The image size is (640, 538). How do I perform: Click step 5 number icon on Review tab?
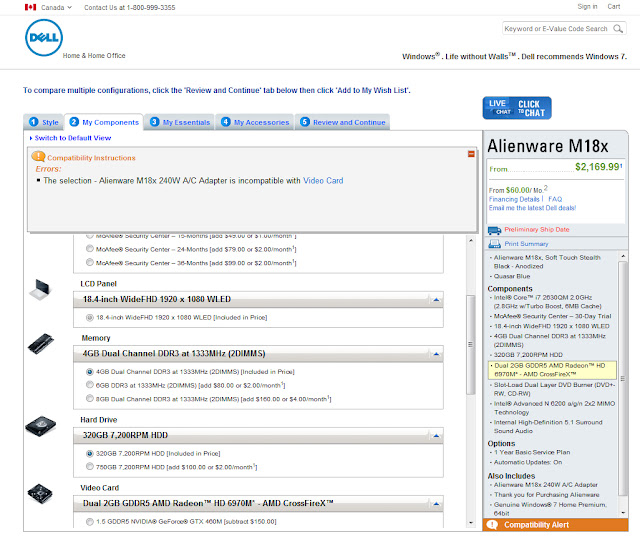click(304, 122)
